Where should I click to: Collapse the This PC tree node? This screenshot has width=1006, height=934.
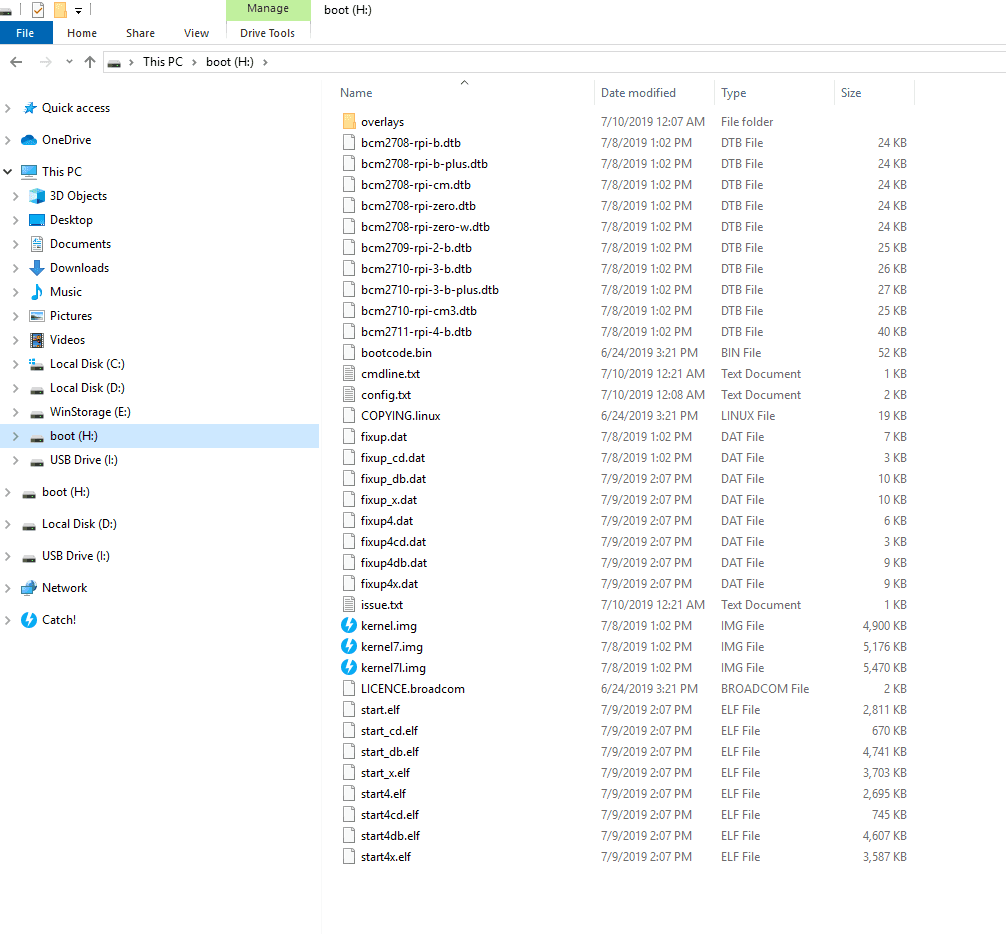coord(8,172)
